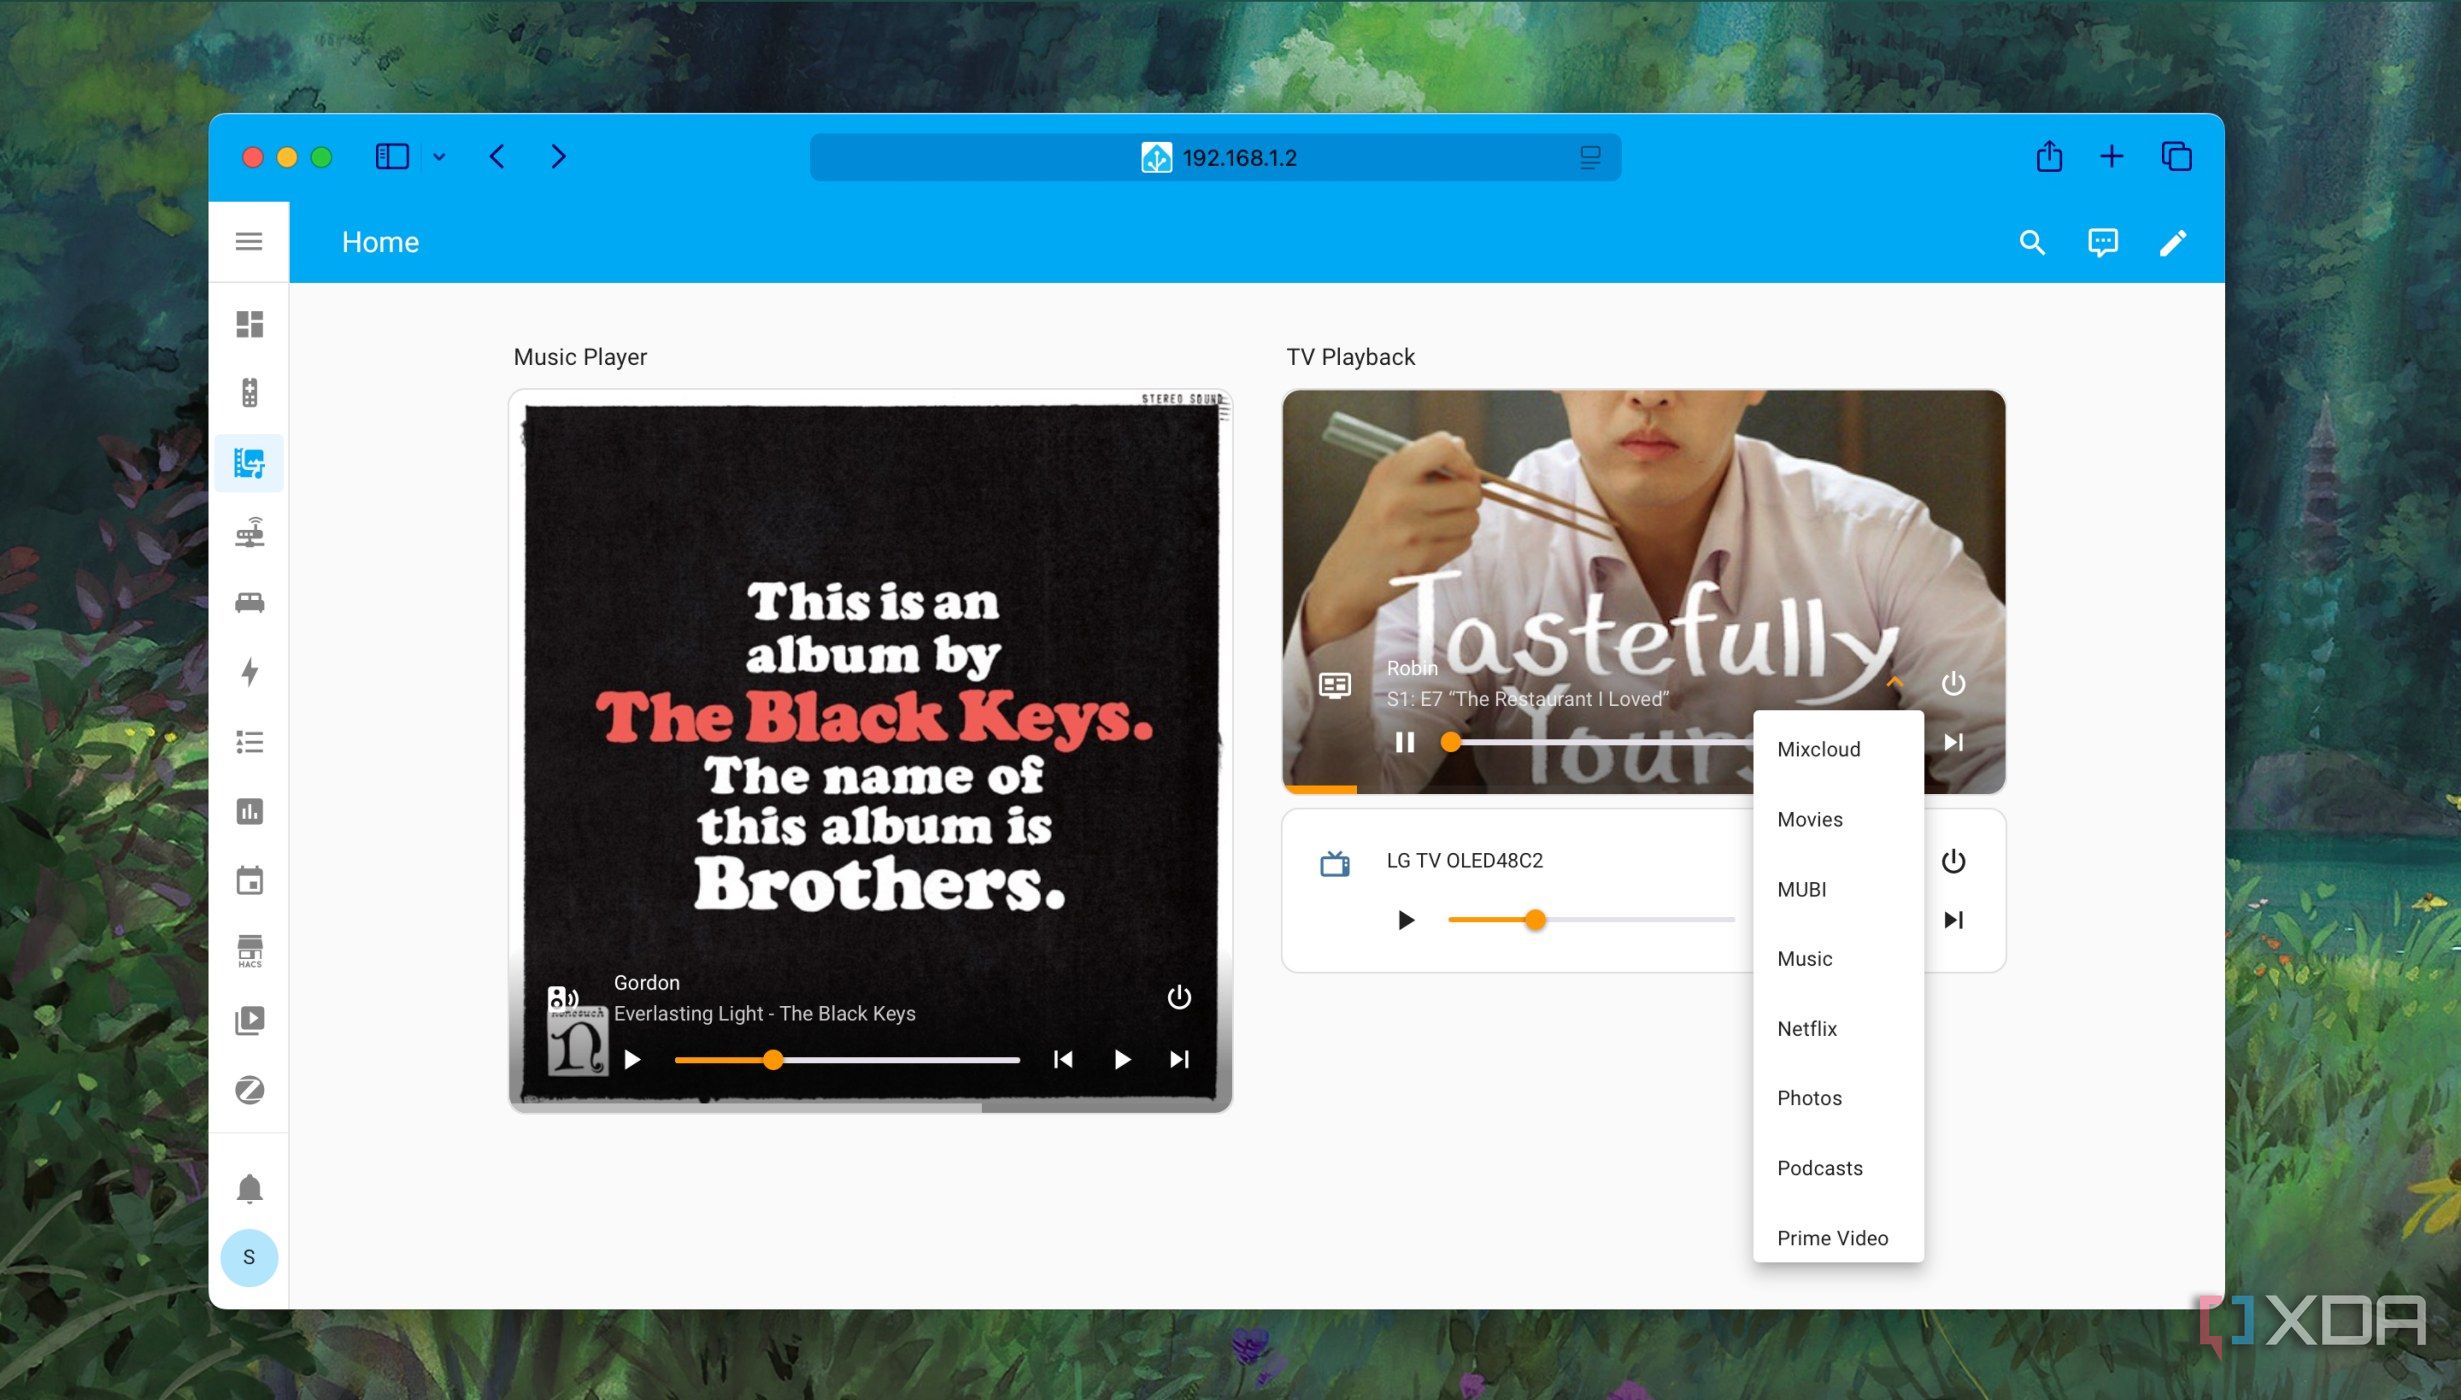This screenshot has height=1400, width=2461.
Task: Toggle power on the LG TV OLED48C2 card
Action: tap(1953, 862)
